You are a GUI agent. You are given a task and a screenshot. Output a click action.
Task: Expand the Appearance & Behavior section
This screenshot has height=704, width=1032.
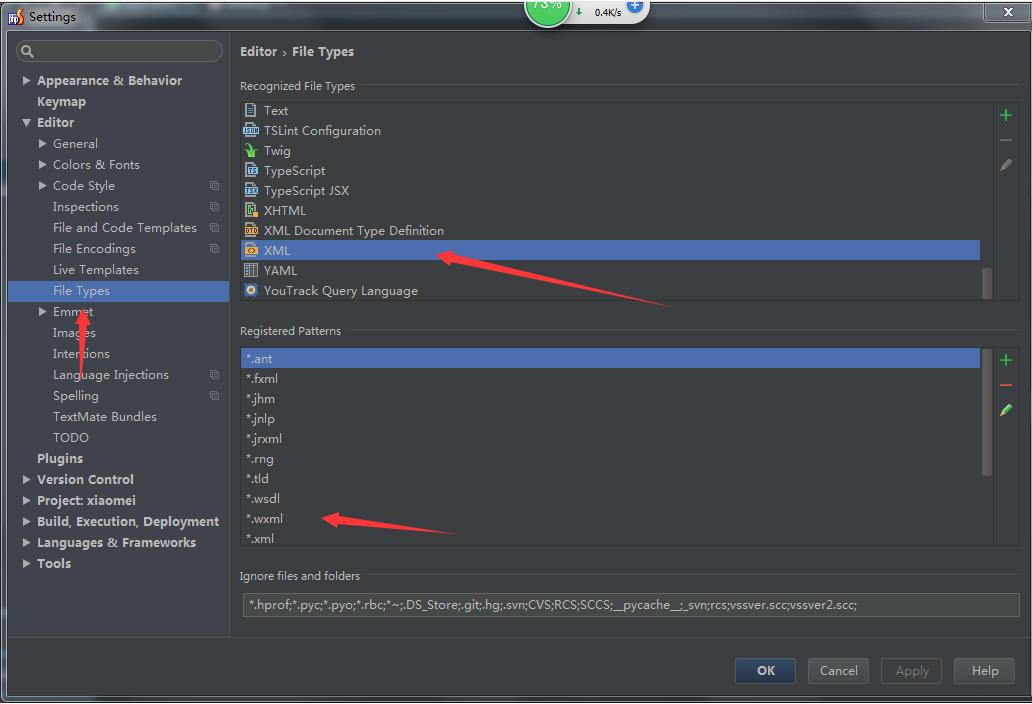click(26, 80)
